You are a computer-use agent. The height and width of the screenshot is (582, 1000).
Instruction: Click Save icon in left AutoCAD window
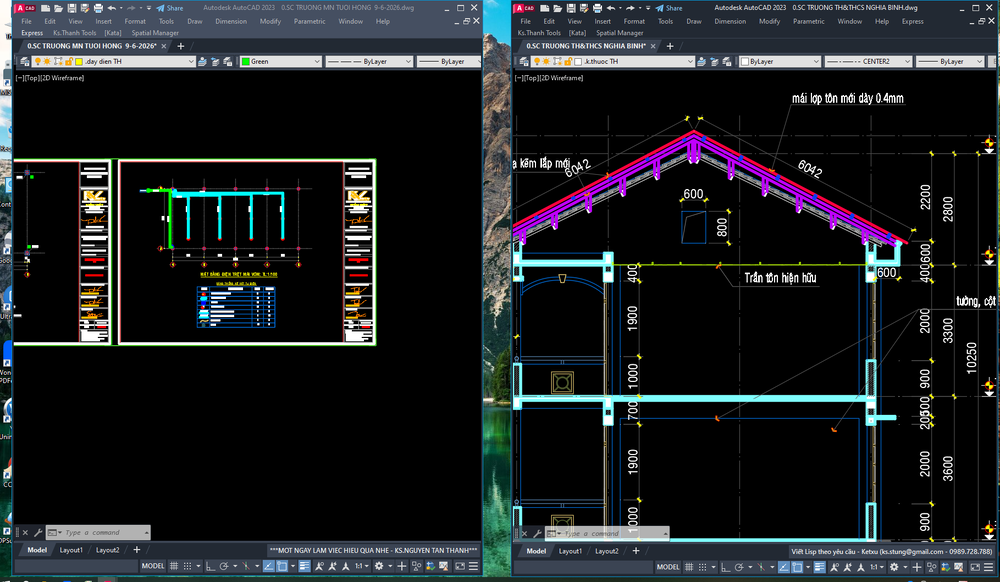(x=71, y=8)
